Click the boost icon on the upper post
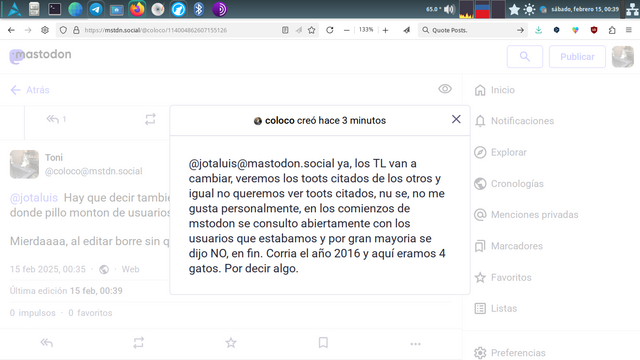This screenshot has height=360, width=640. [x=150, y=119]
